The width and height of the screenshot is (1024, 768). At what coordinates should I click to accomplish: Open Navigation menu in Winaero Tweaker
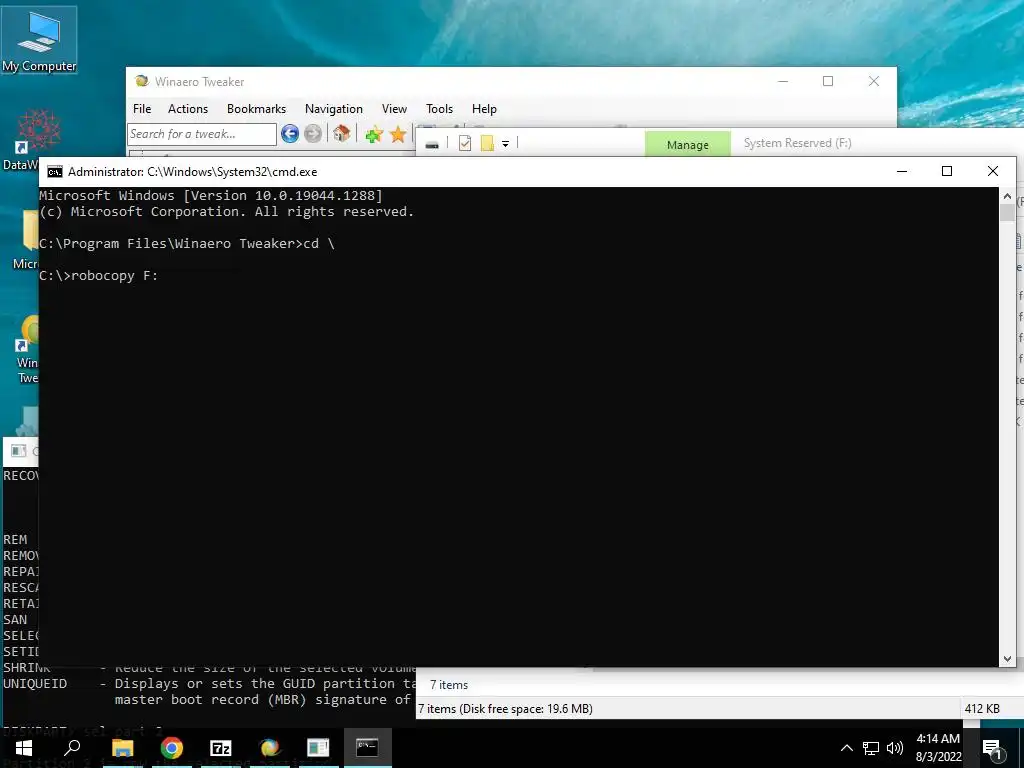pos(334,109)
